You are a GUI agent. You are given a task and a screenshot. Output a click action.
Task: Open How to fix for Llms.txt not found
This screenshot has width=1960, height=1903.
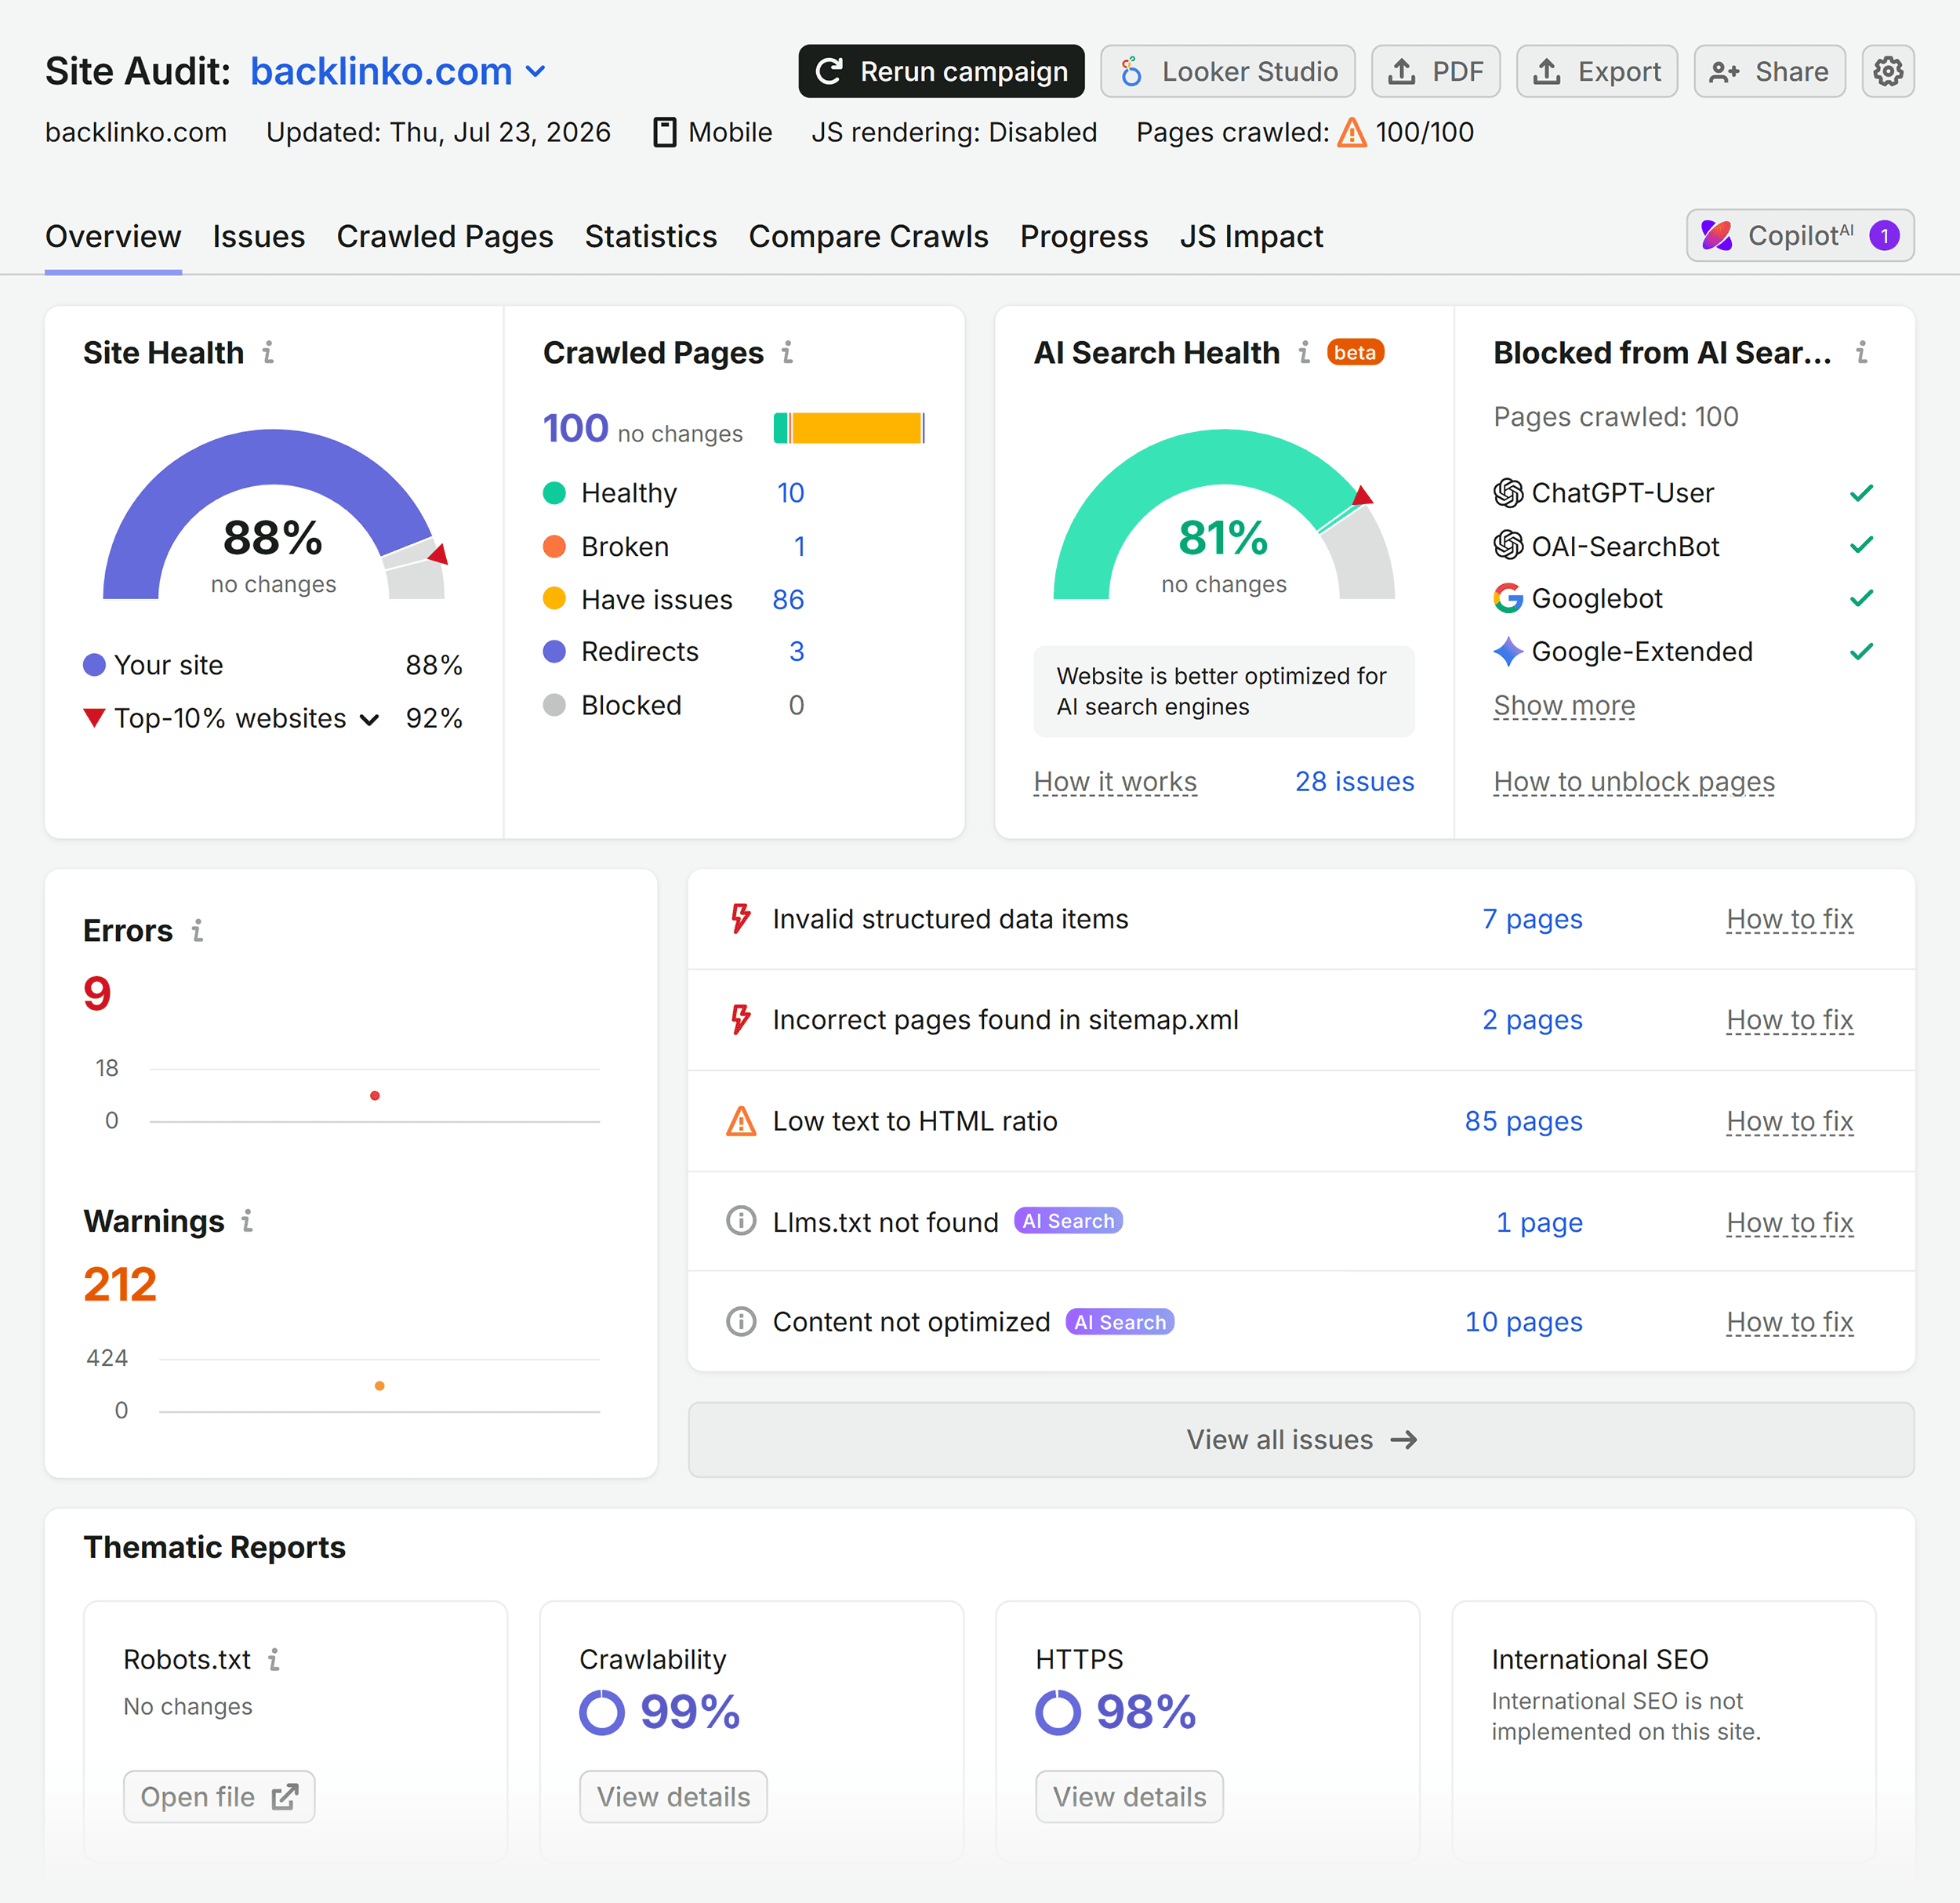[x=1790, y=1222]
